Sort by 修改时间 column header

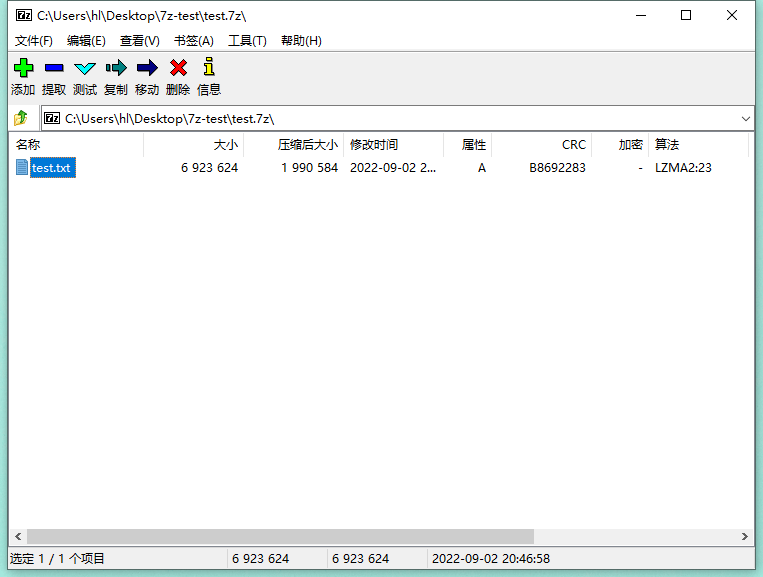394,144
